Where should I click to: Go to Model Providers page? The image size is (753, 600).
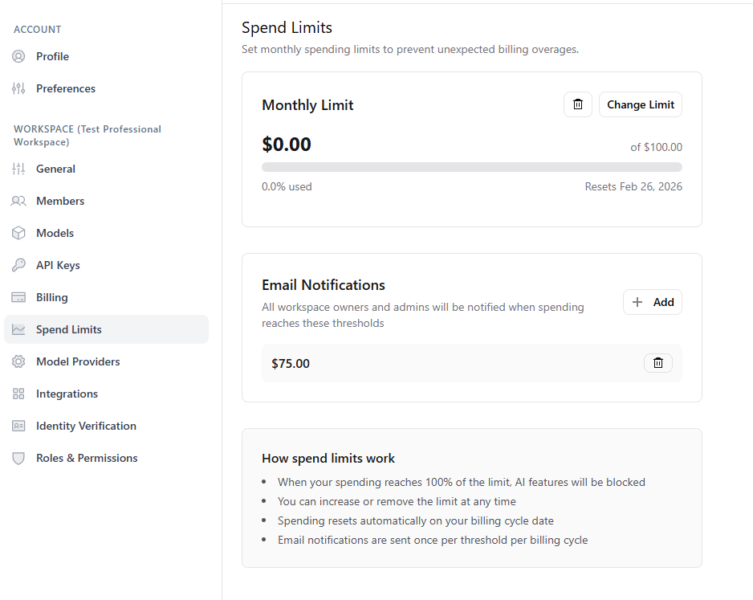(77, 362)
